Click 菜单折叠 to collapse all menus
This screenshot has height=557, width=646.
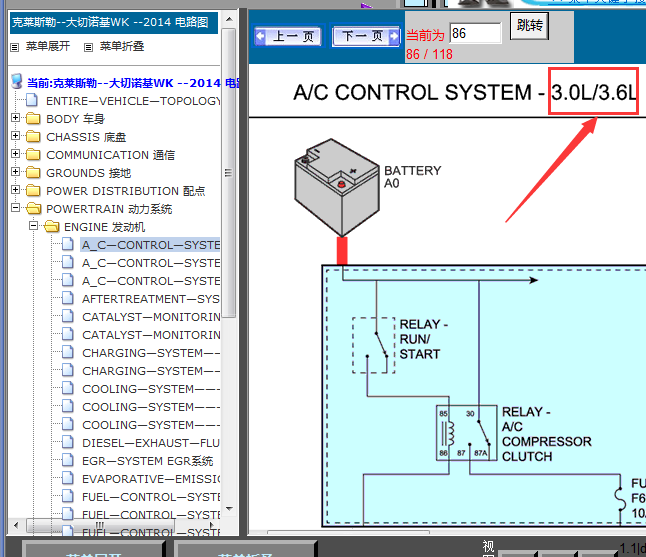click(122, 46)
